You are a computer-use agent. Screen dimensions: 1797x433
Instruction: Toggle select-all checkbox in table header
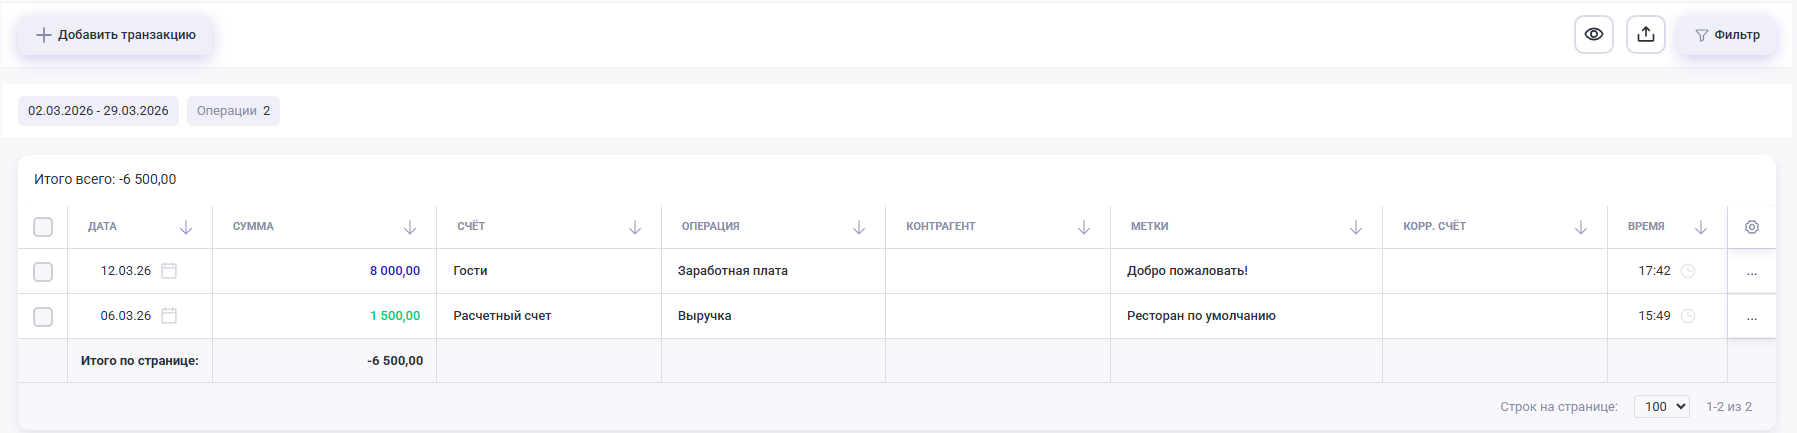point(43,227)
